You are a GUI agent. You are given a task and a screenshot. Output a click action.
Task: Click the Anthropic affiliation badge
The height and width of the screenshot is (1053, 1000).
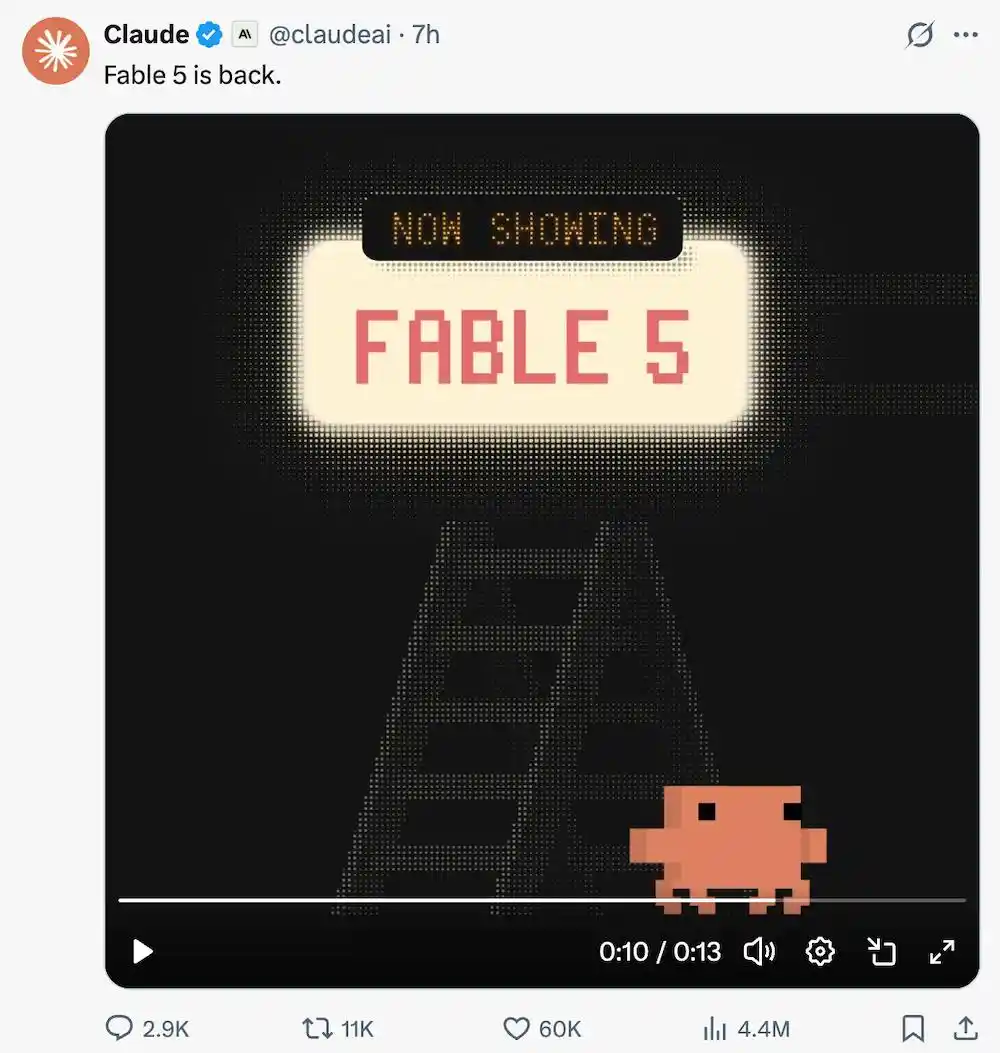click(245, 34)
